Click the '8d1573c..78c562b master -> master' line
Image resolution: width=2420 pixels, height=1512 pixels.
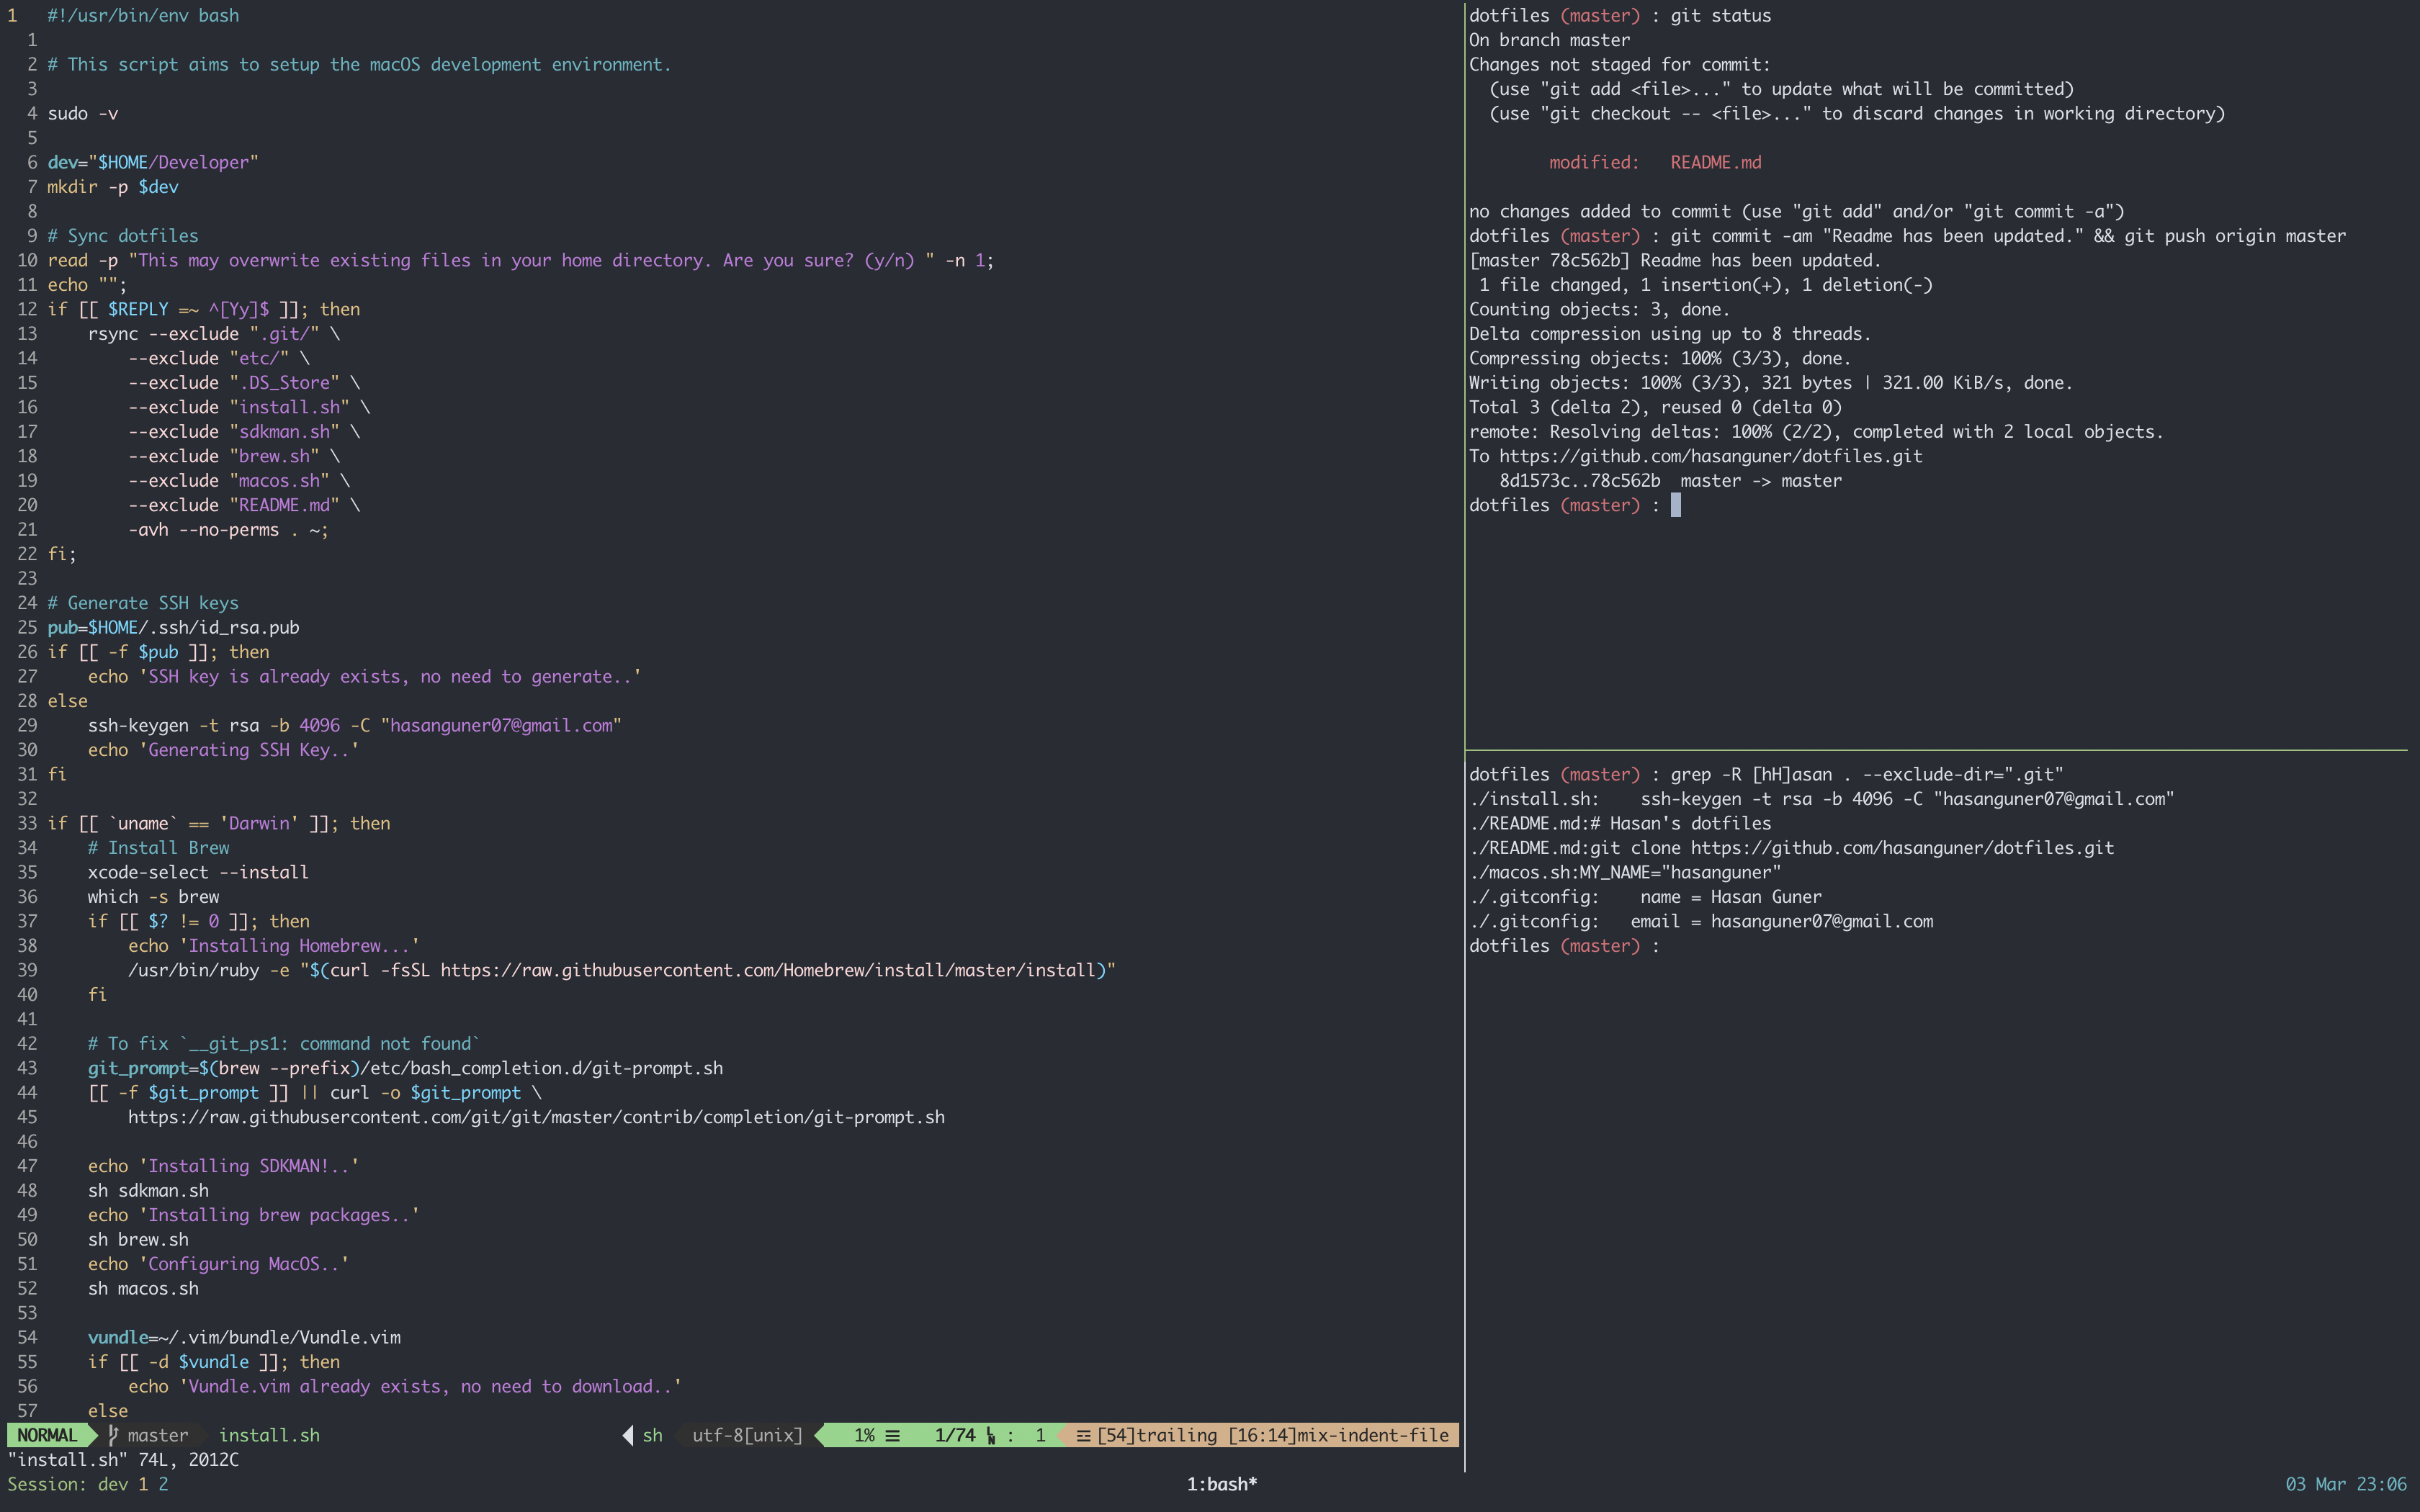1670,481
